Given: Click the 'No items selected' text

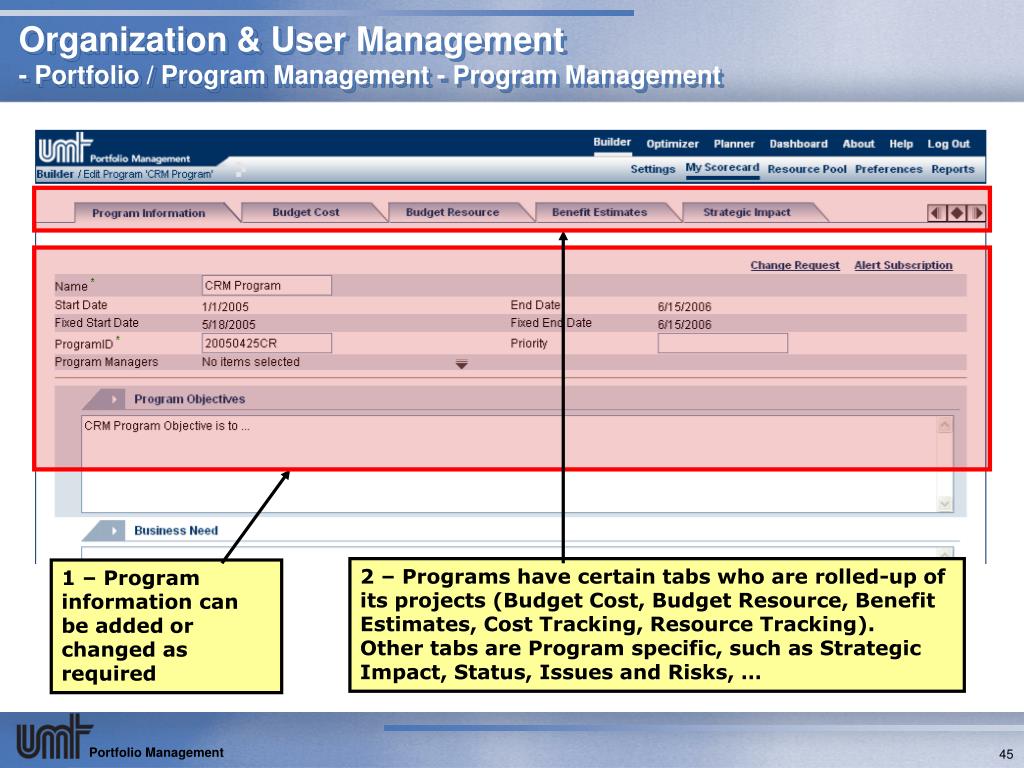Looking at the screenshot, I should tap(251, 362).
